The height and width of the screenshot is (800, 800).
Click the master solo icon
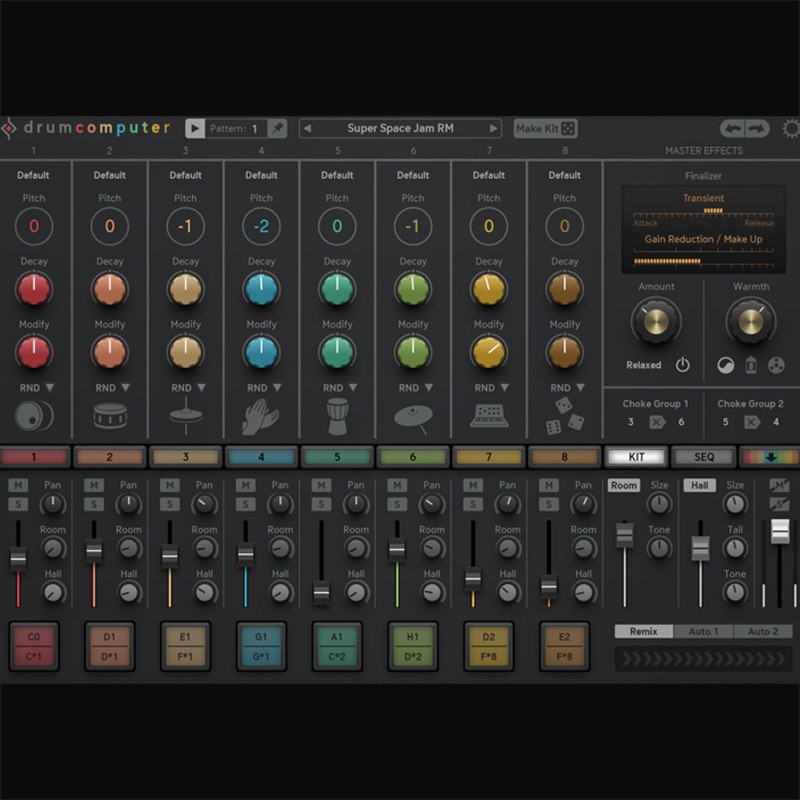[x=779, y=505]
